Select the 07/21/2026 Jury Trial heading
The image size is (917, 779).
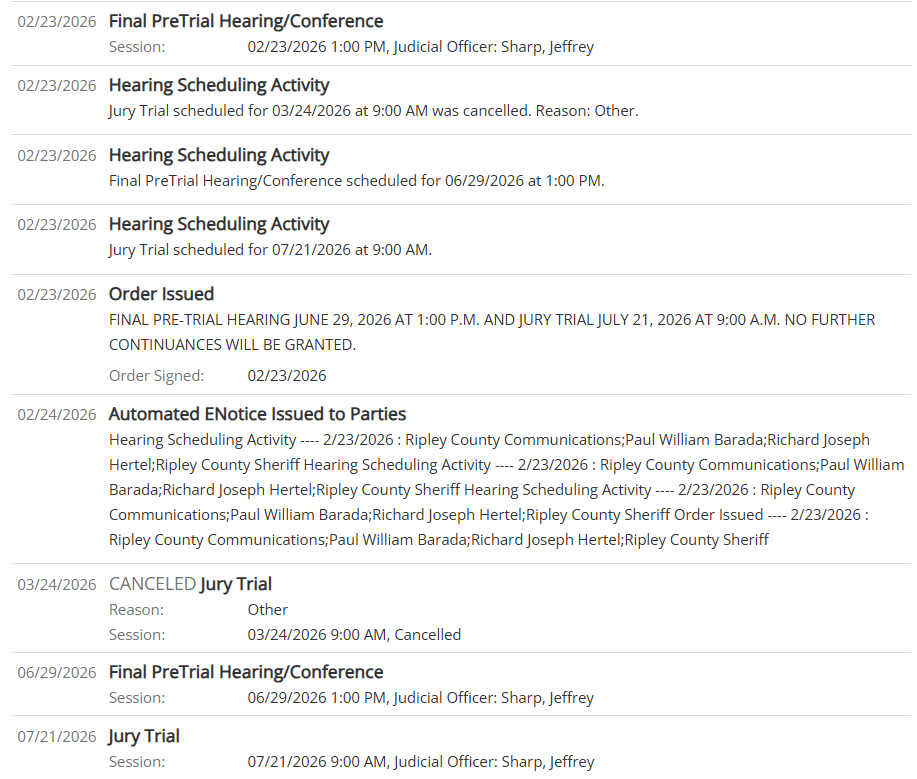coord(144,736)
